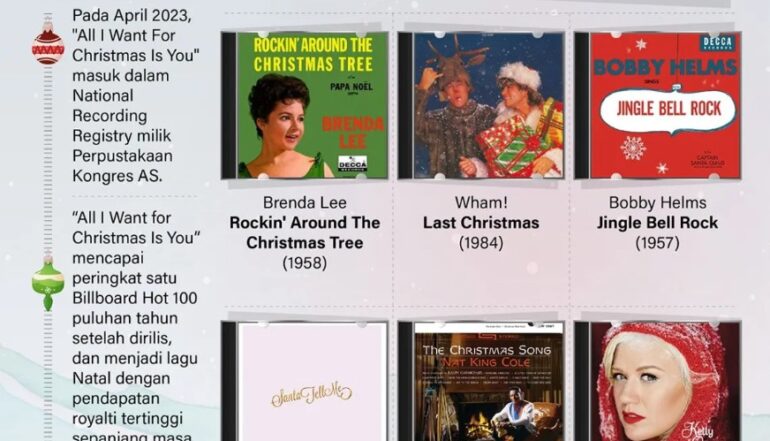Click the Brenda Lee artist name caption

click(x=305, y=202)
